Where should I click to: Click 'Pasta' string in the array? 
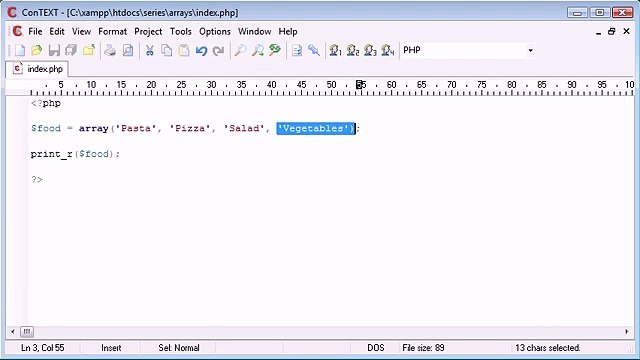136,129
